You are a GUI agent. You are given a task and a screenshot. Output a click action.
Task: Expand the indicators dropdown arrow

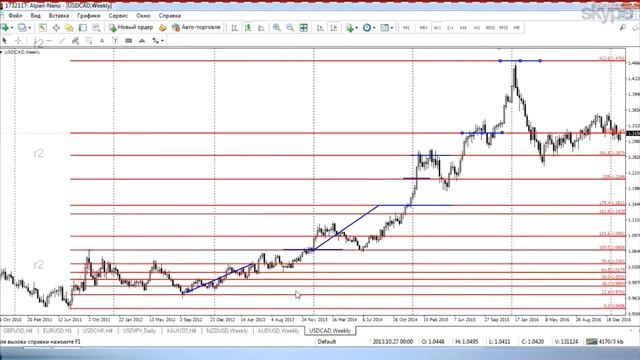(x=356, y=28)
